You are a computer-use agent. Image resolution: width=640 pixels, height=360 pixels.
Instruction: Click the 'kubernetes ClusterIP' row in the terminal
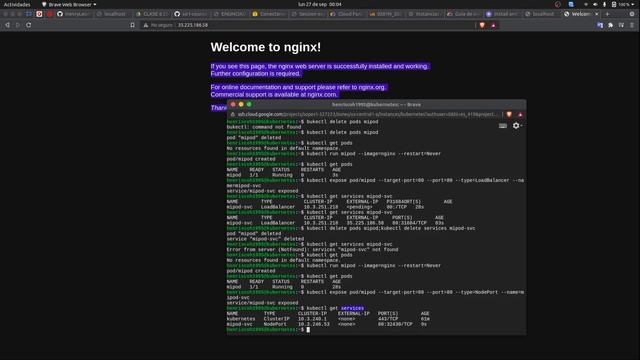(328, 319)
